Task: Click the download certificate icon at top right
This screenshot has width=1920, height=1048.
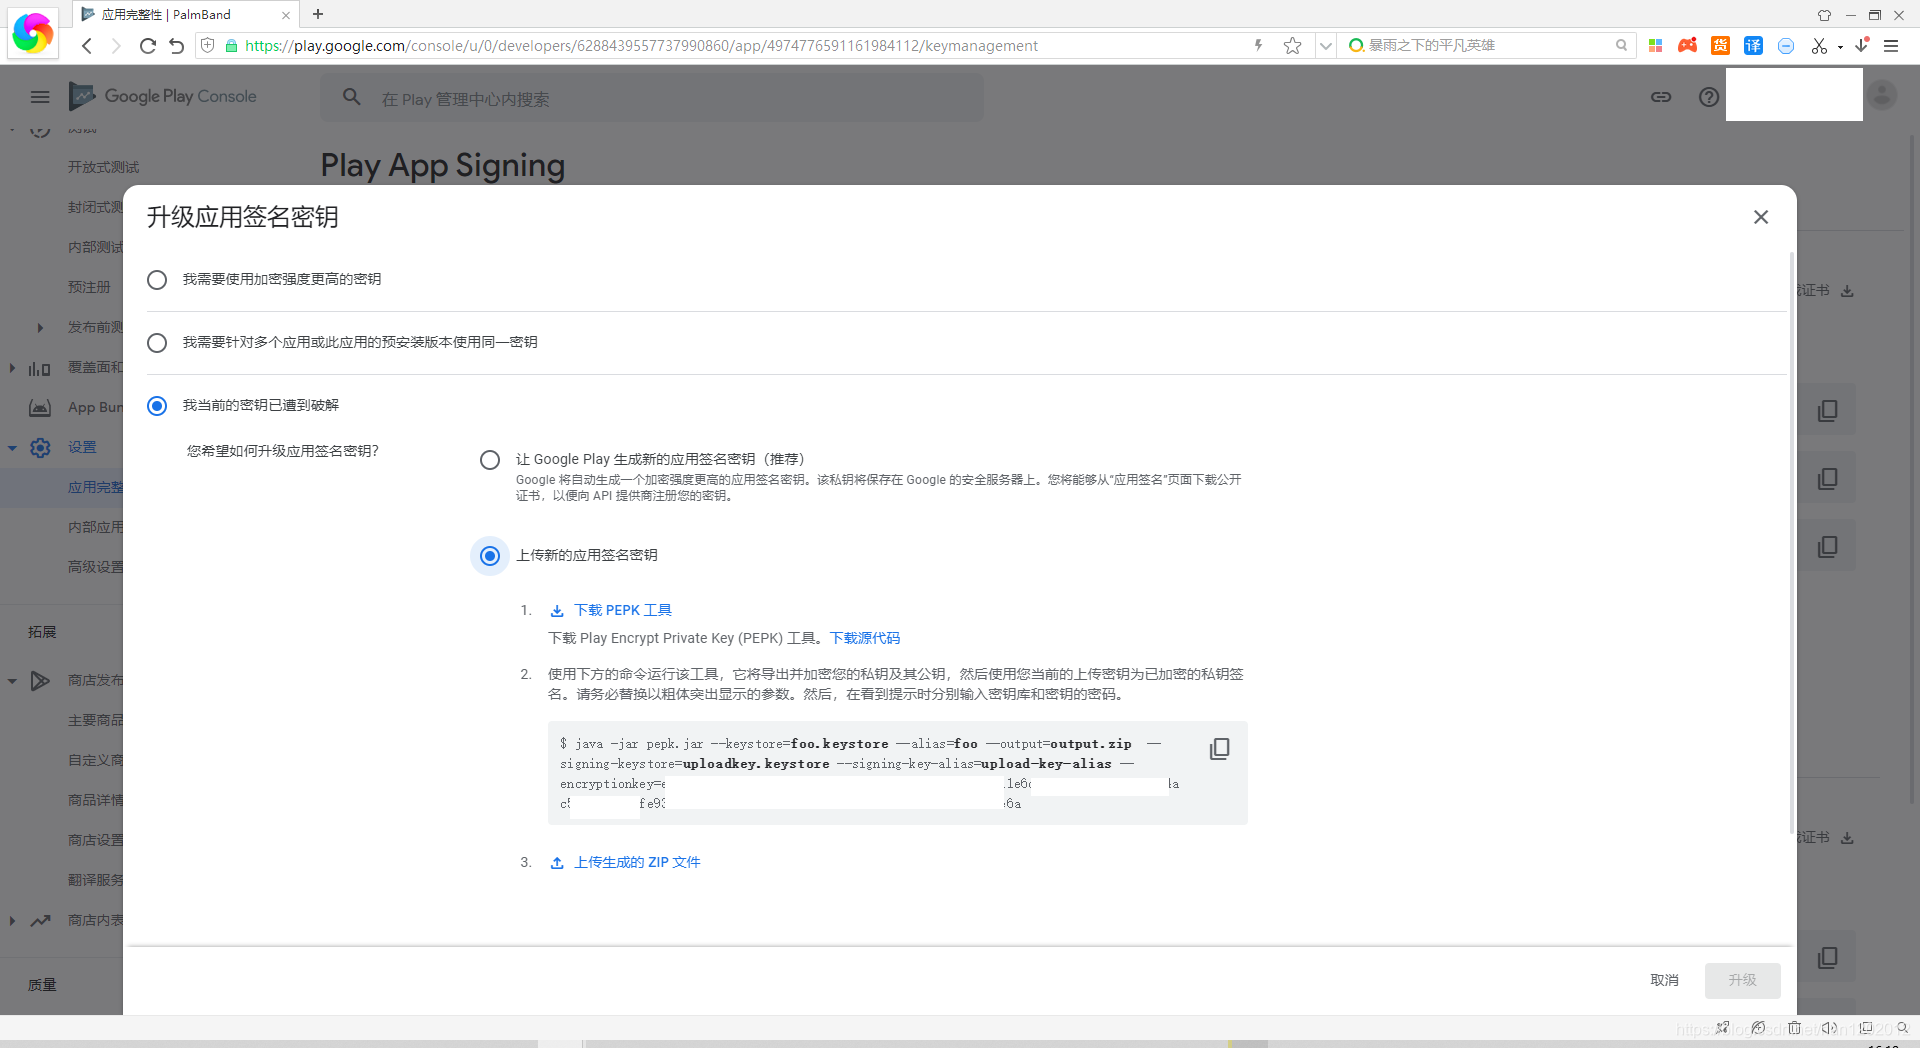Action: (1847, 291)
